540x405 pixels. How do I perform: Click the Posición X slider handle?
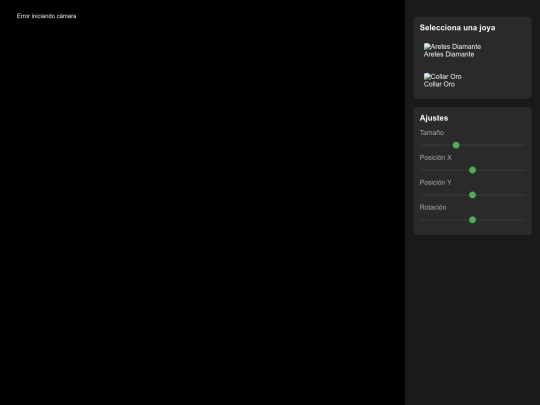click(x=472, y=170)
